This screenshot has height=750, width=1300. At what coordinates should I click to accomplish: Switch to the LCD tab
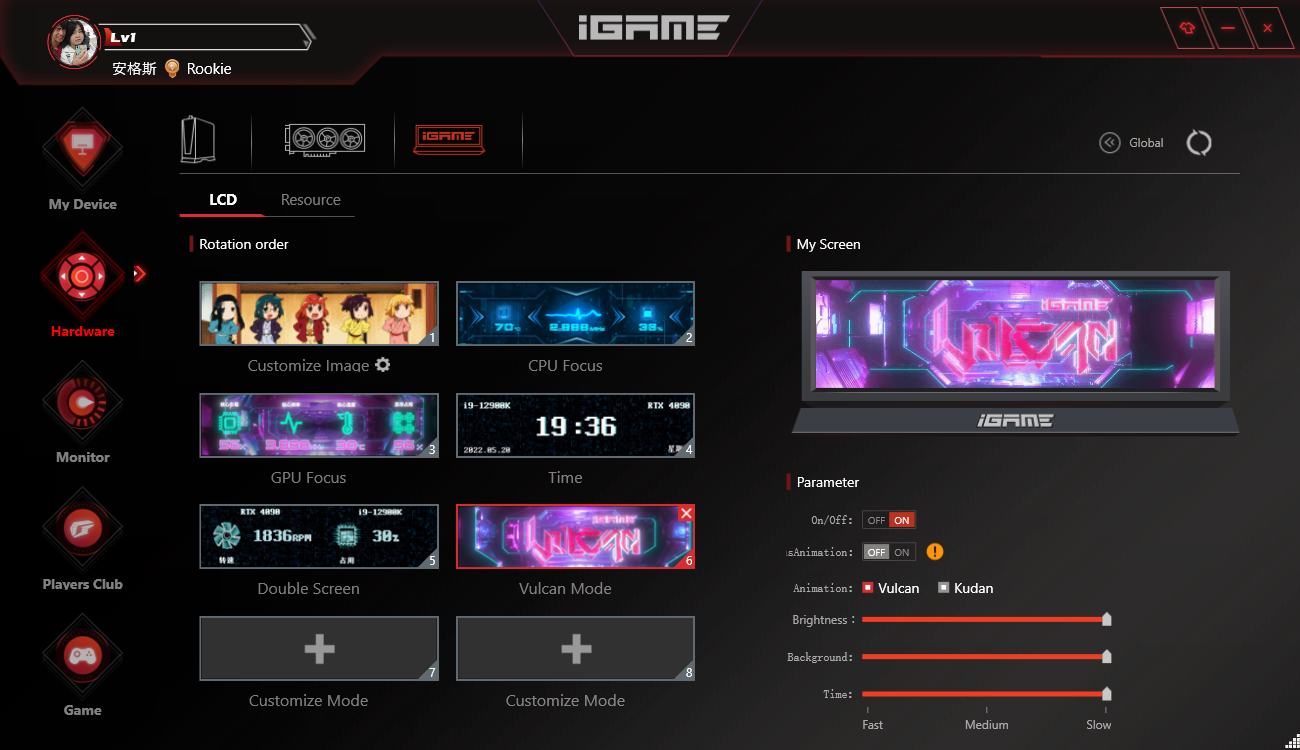pyautogui.click(x=222, y=200)
